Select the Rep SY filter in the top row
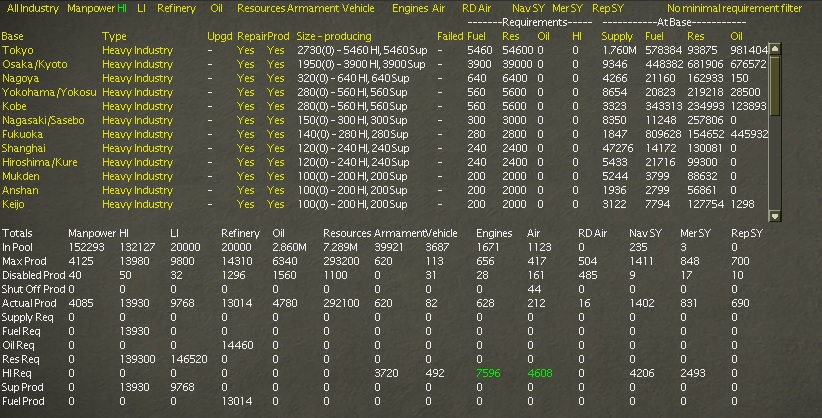The height and width of the screenshot is (418, 822). coord(608,8)
